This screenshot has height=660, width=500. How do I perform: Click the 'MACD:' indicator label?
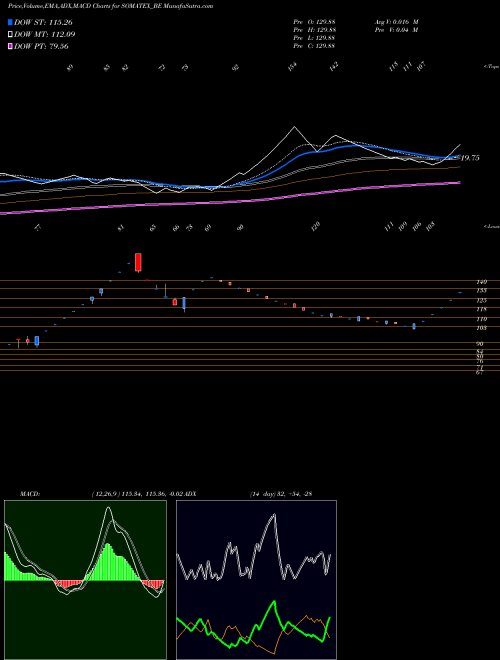(x=30, y=494)
